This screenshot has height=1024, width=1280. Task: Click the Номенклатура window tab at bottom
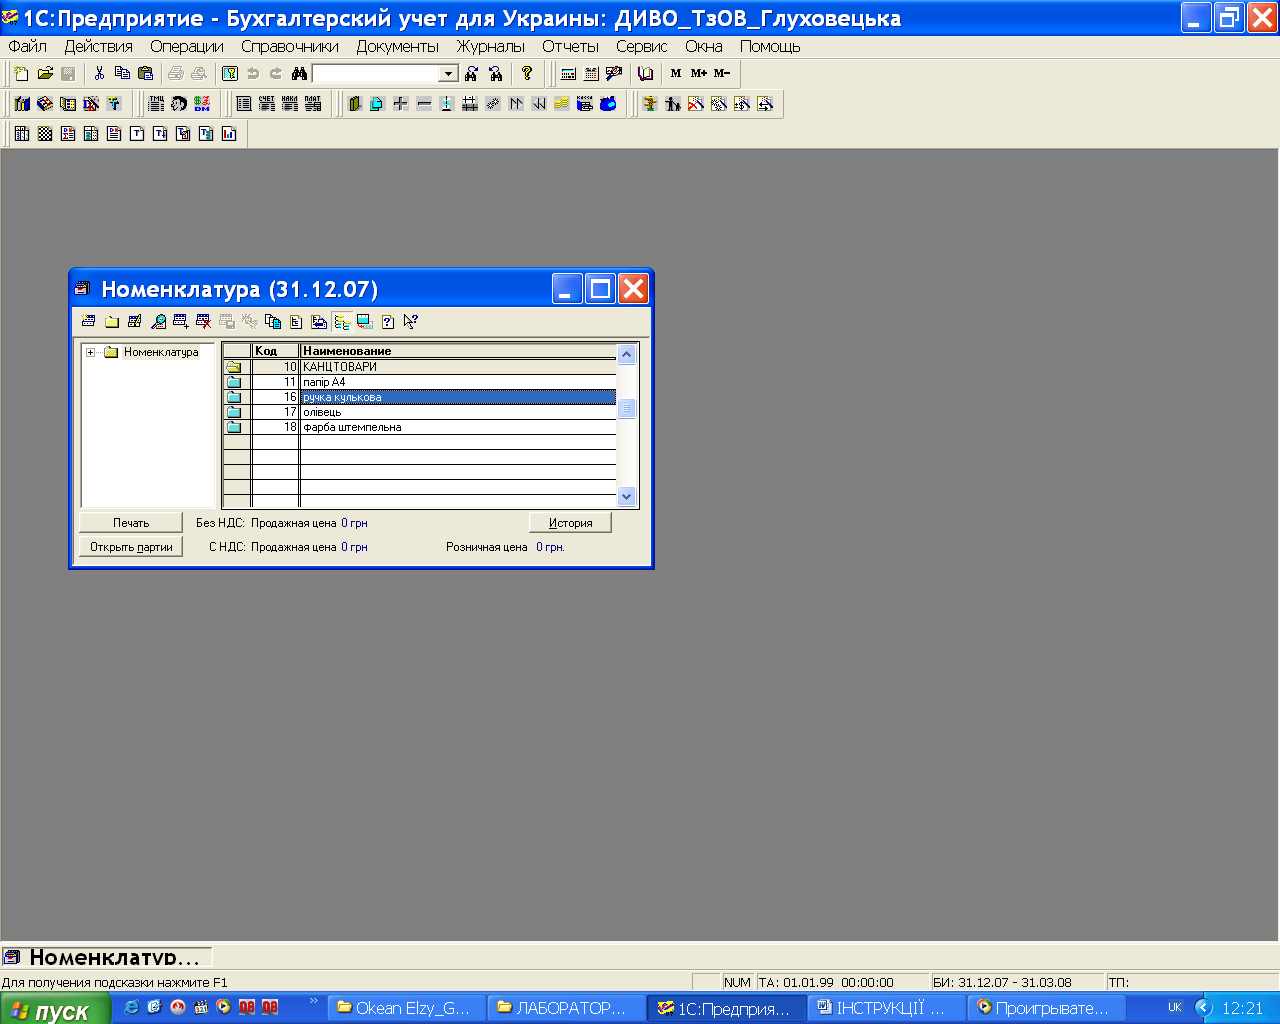point(107,957)
